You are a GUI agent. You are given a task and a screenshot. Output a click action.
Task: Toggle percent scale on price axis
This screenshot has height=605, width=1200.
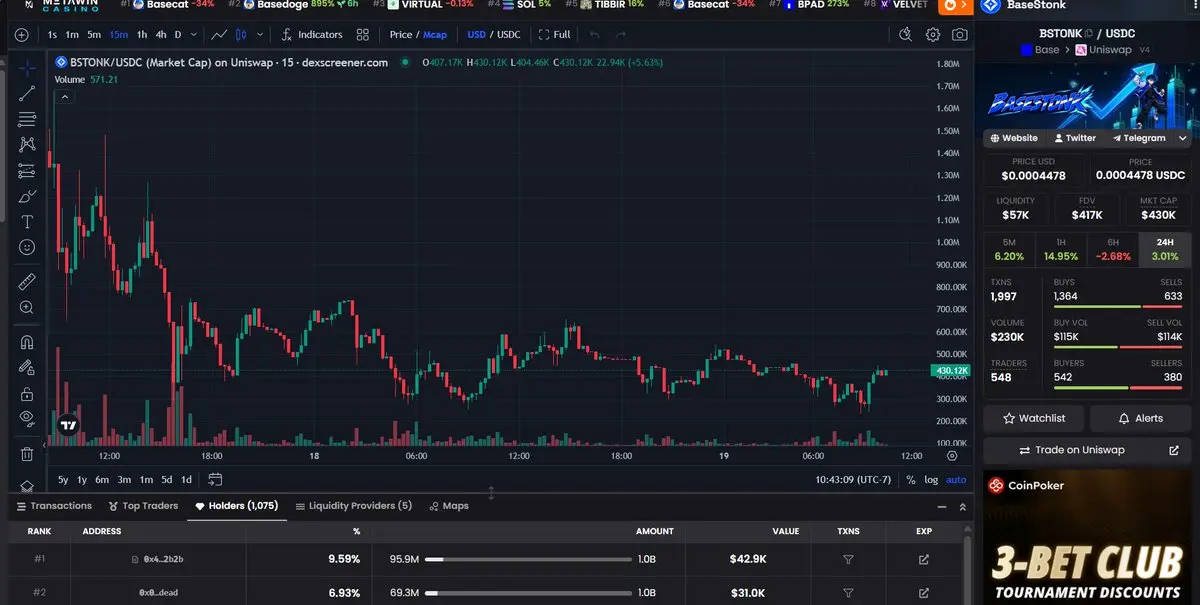point(911,479)
